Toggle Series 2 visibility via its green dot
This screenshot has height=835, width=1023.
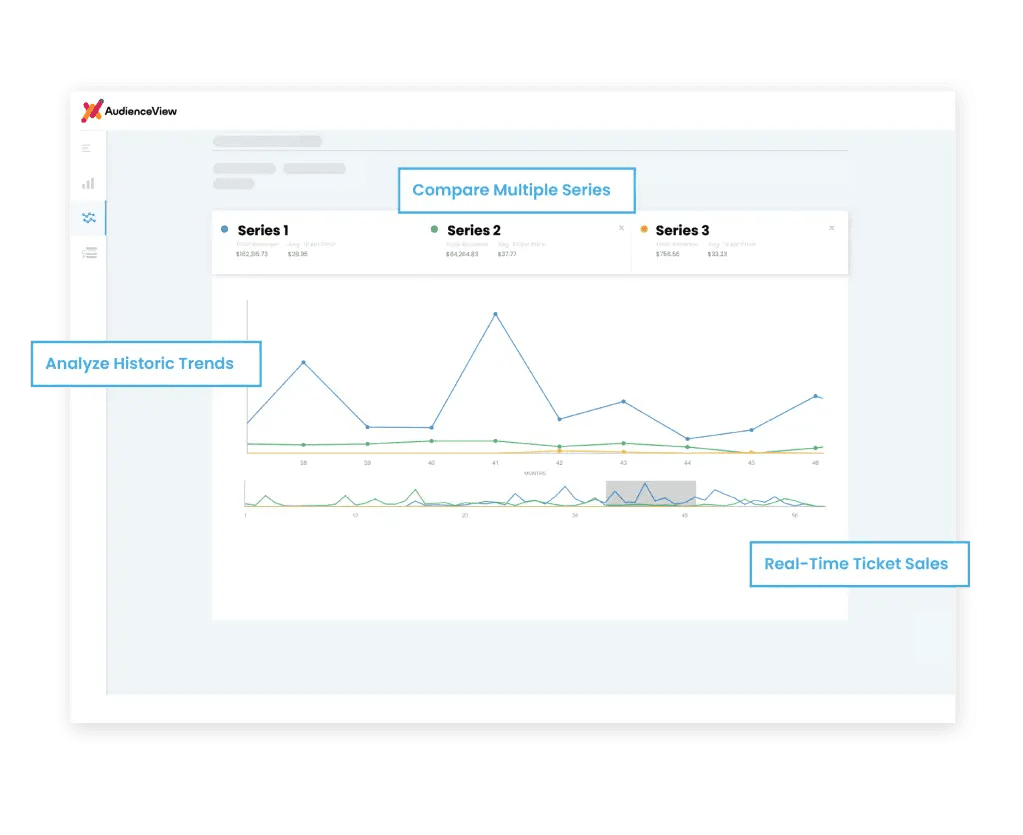pos(434,229)
